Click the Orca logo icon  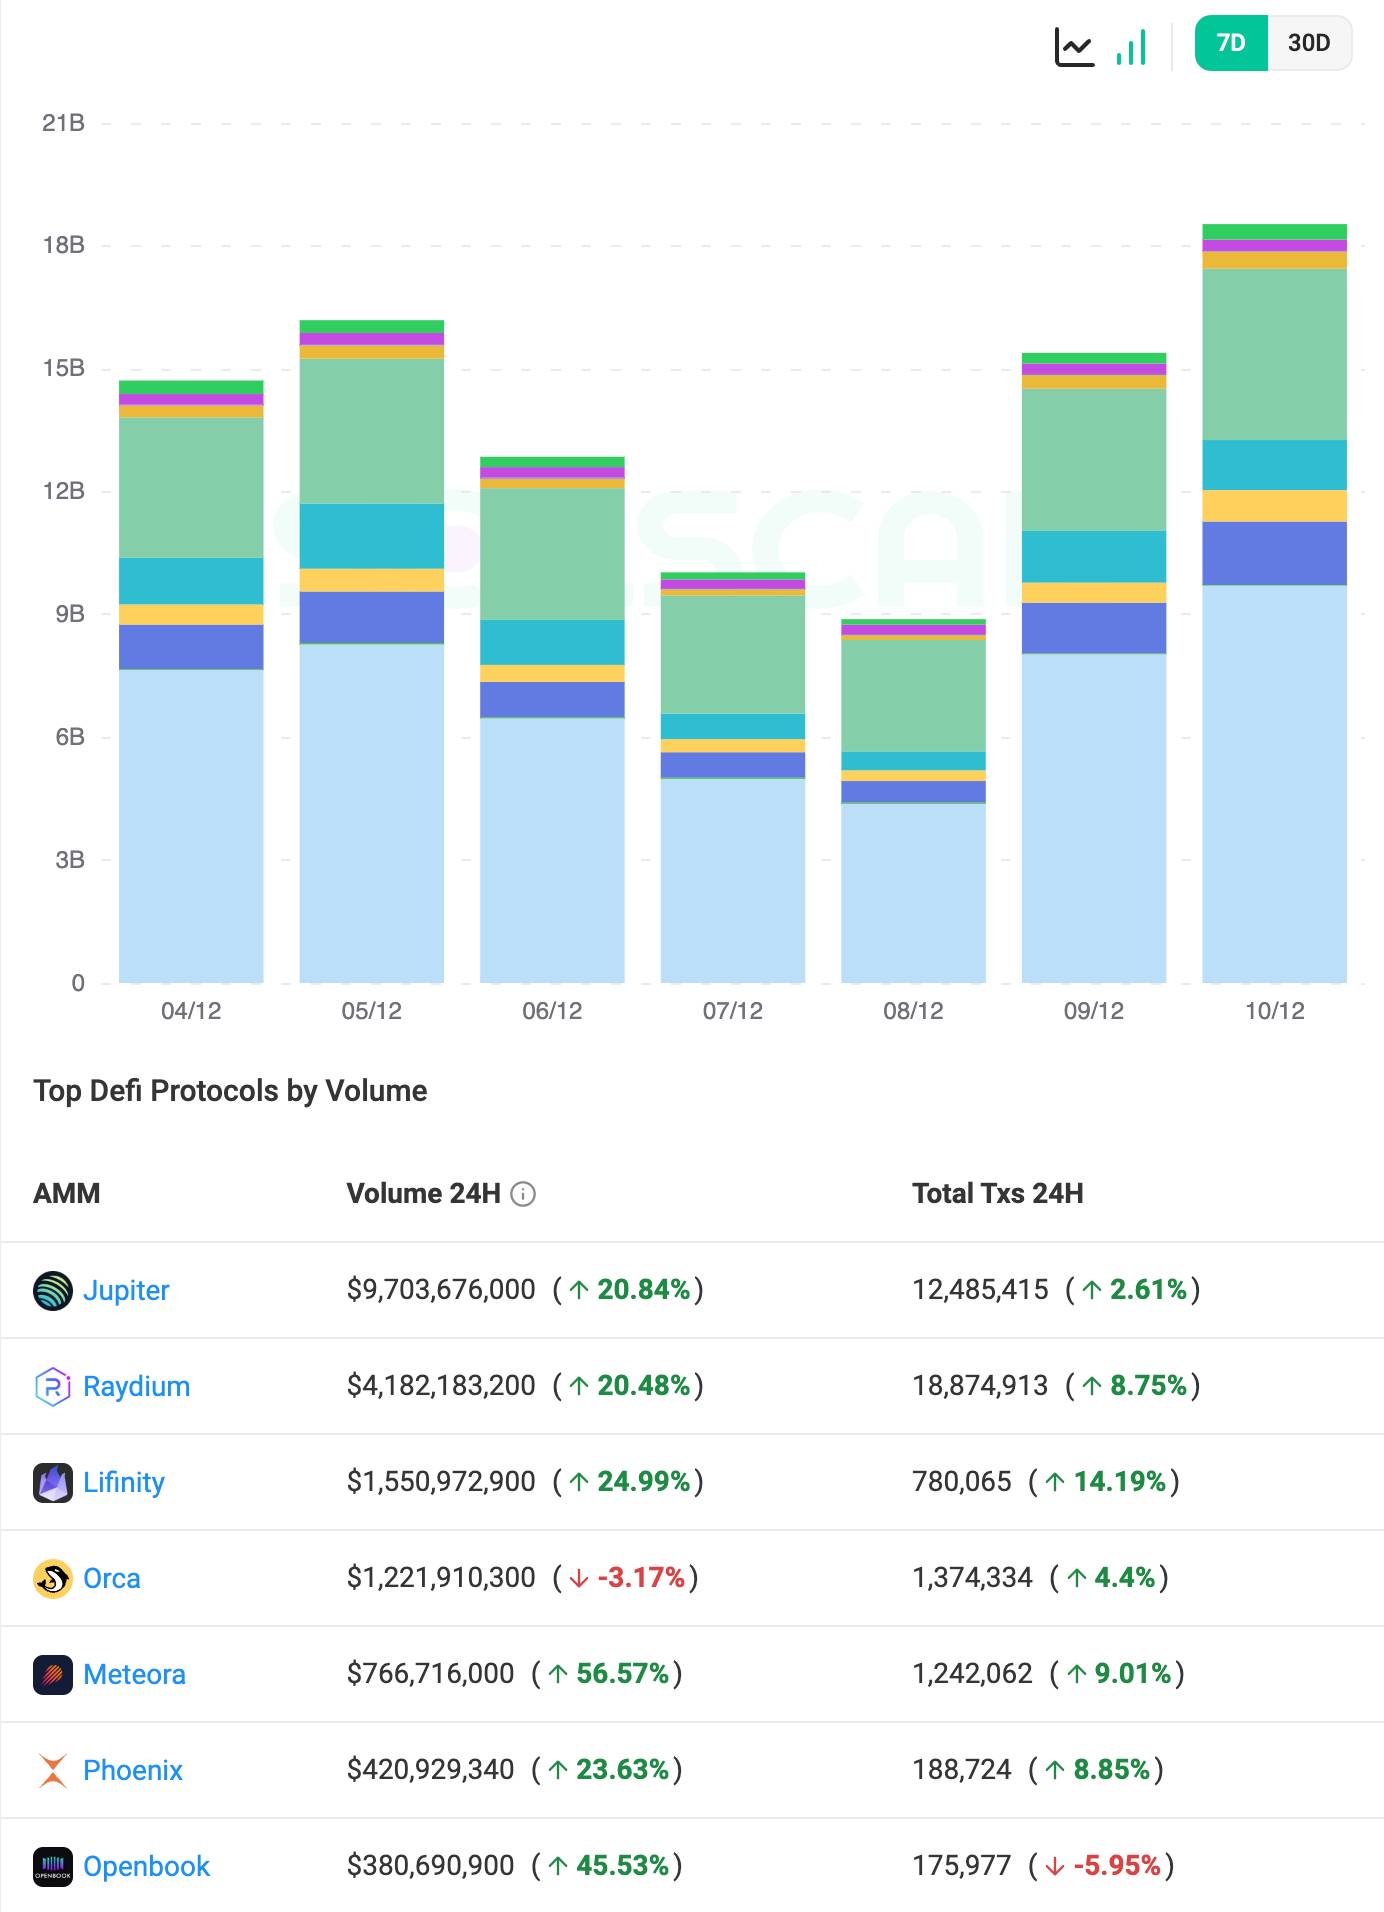[x=53, y=1579]
